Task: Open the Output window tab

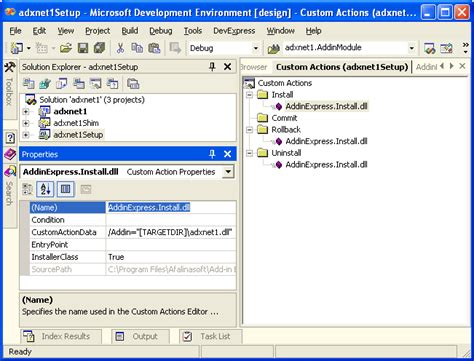Action: [140, 336]
